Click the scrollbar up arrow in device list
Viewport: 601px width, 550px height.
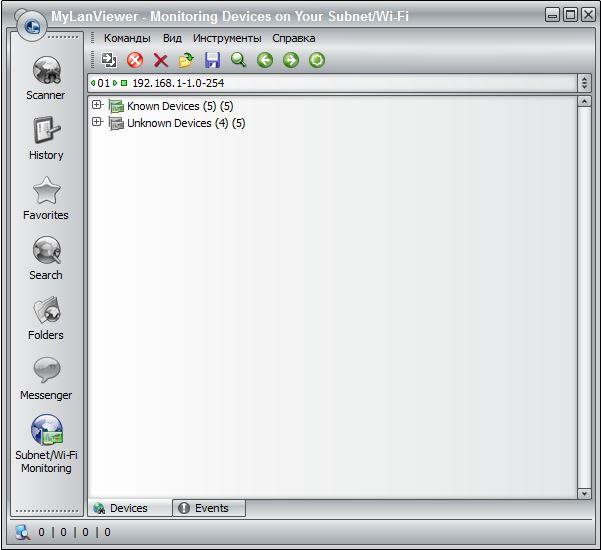click(x=584, y=102)
